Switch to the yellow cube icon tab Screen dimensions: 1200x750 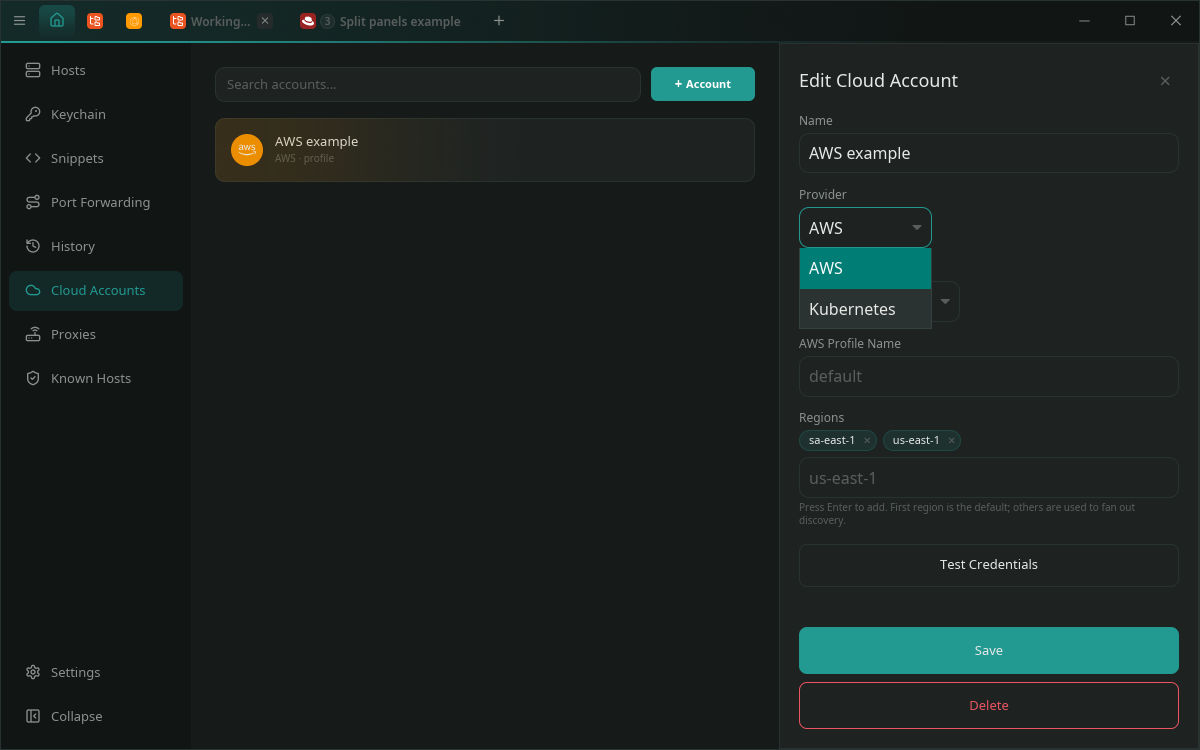pyautogui.click(x=134, y=21)
